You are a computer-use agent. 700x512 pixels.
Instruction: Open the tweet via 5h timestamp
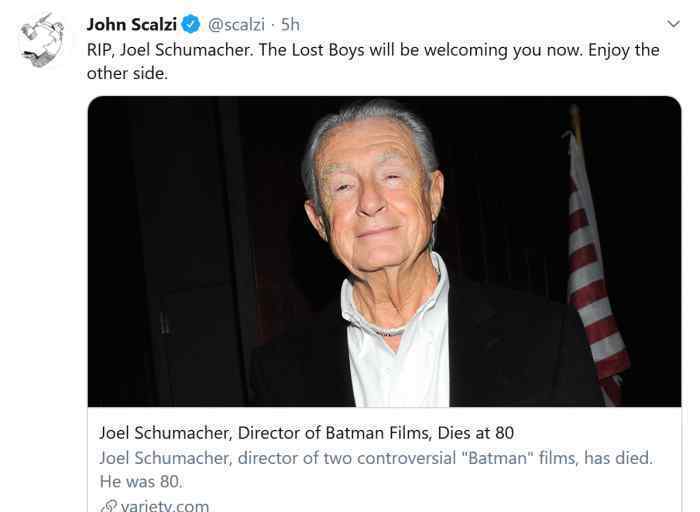290,24
